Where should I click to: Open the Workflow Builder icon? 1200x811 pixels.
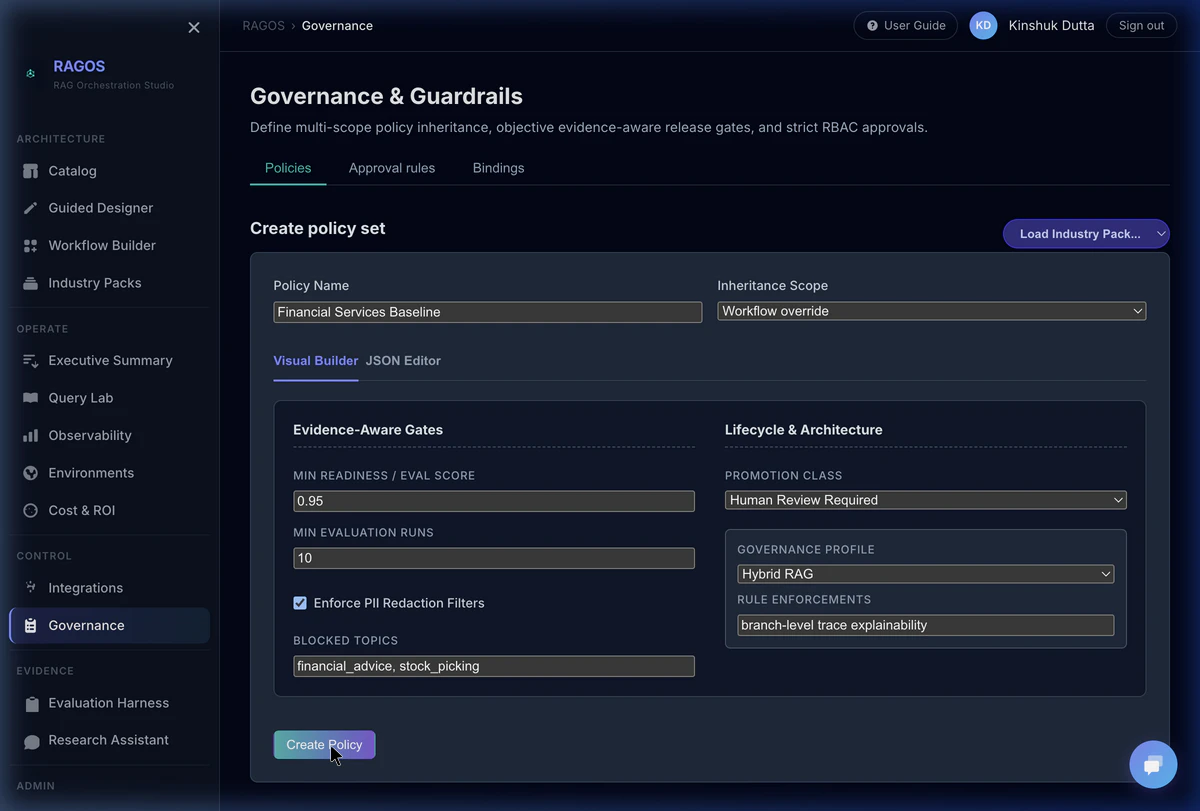[x=31, y=245]
